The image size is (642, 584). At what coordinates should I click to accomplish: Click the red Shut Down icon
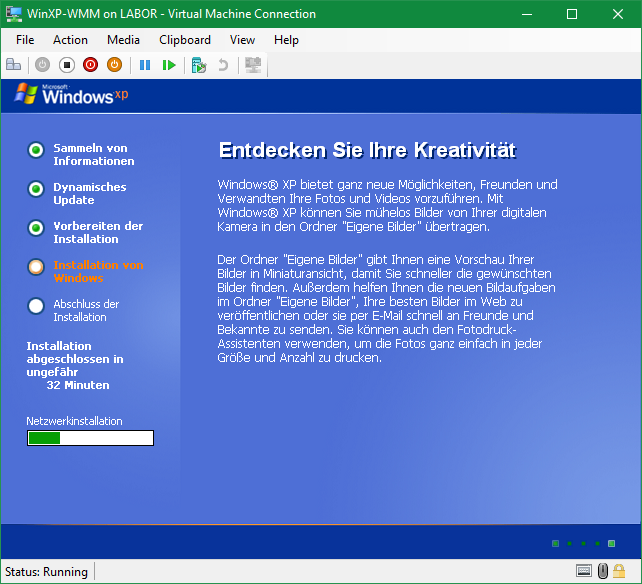(91, 65)
